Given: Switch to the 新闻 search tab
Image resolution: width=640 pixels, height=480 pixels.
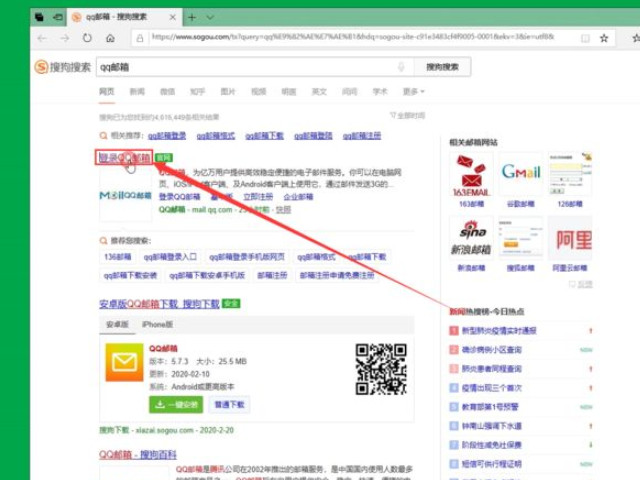Looking at the screenshot, I should pyautogui.click(x=137, y=91).
